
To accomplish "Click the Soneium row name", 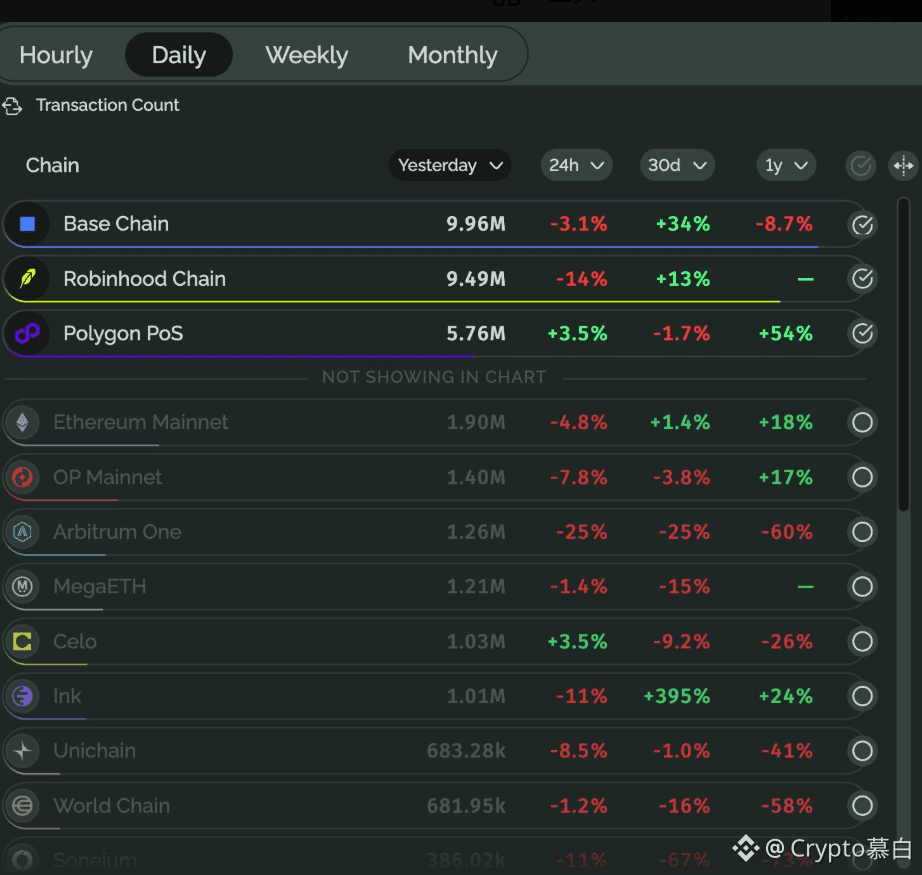I will 95,860.
